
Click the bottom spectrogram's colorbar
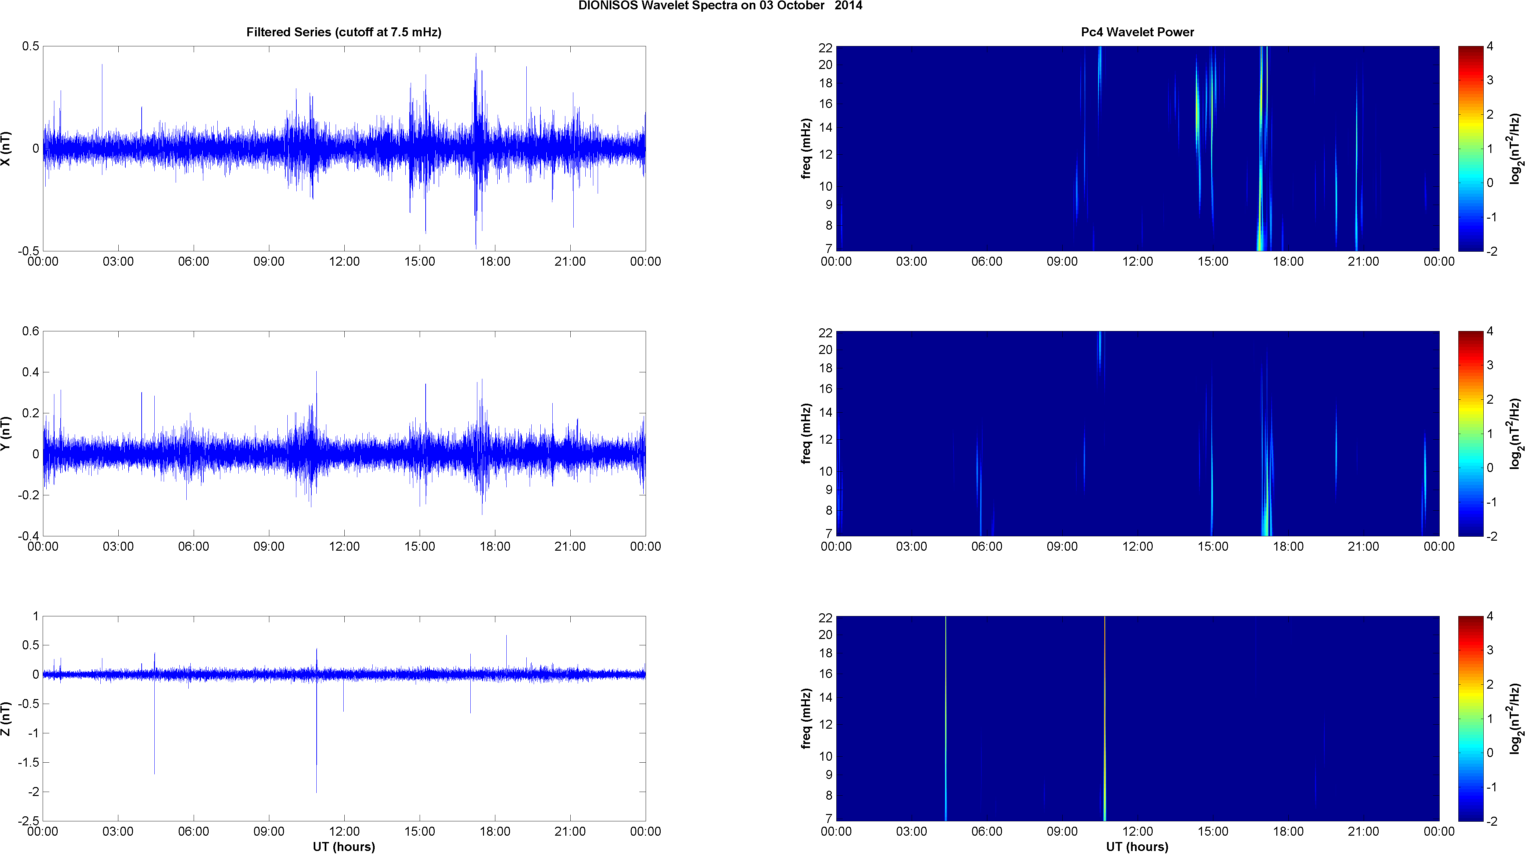pyautogui.click(x=1470, y=719)
